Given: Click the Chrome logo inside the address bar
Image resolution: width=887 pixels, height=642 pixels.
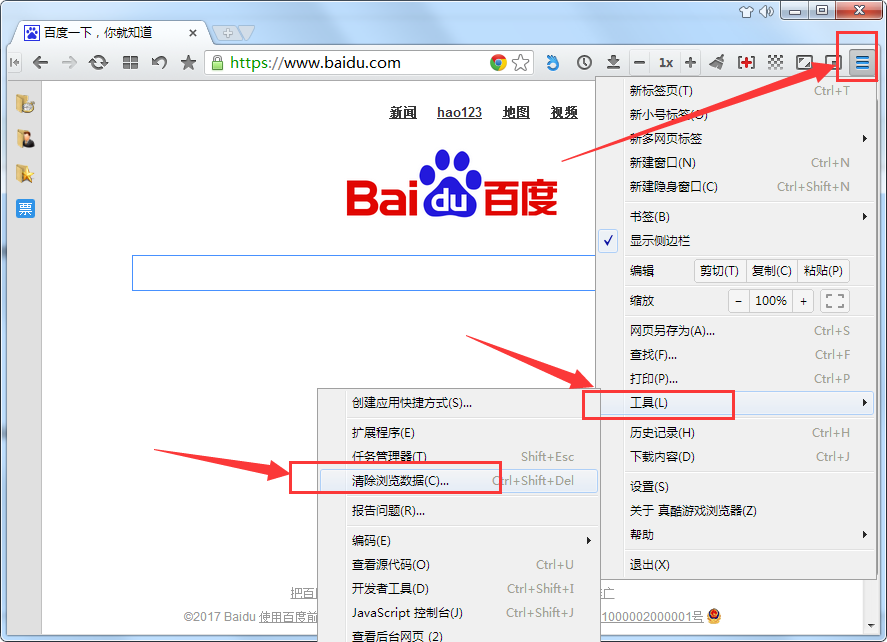Looking at the screenshot, I should (497, 62).
